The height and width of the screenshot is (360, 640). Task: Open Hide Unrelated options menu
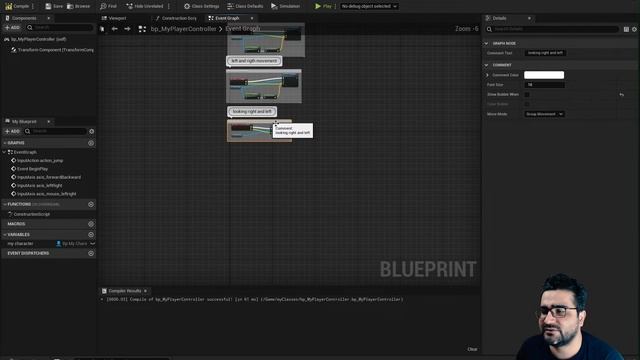[169, 6]
